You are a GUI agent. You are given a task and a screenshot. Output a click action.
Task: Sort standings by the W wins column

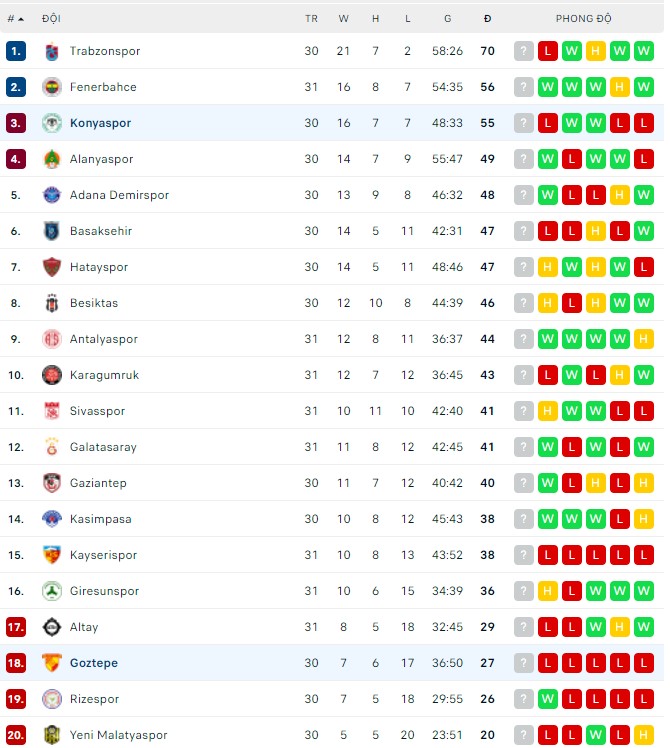(344, 19)
